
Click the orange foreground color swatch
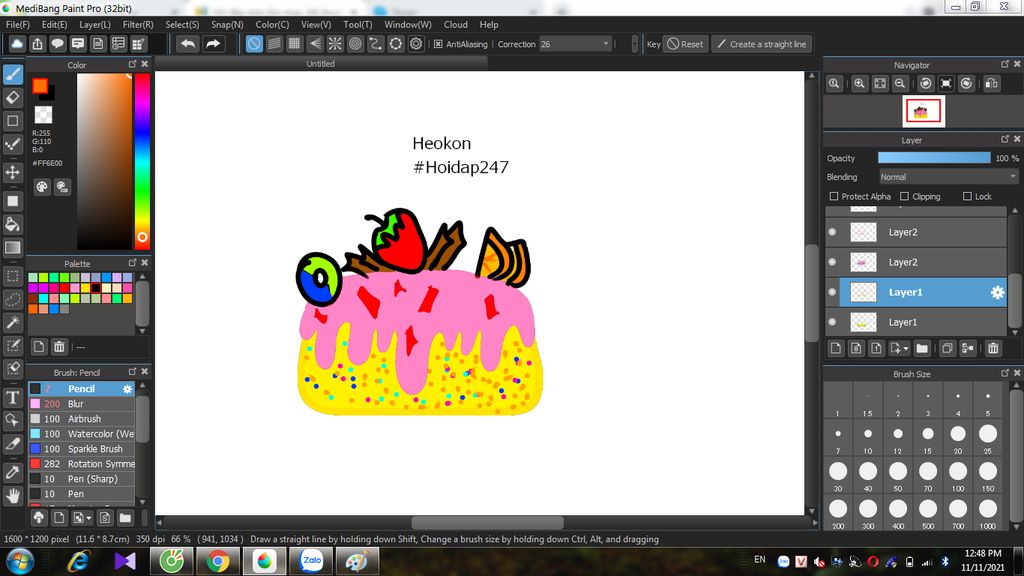click(x=40, y=86)
